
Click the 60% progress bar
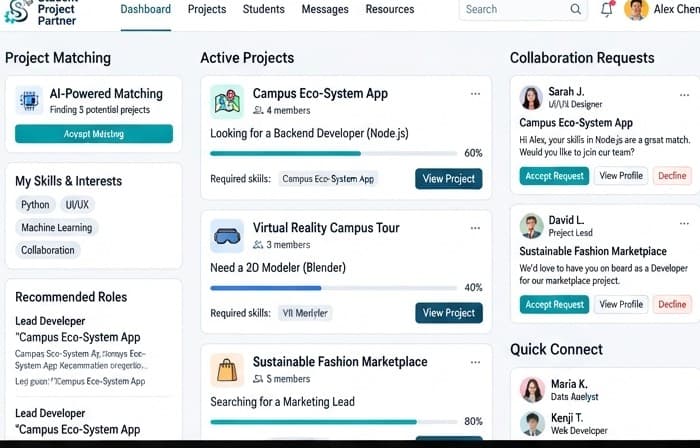[x=333, y=153]
